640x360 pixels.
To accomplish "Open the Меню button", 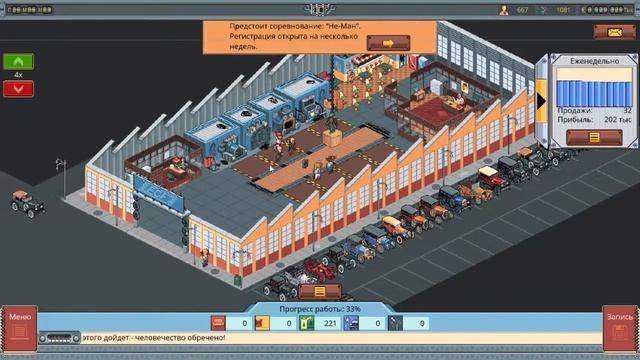I will click(20, 328).
